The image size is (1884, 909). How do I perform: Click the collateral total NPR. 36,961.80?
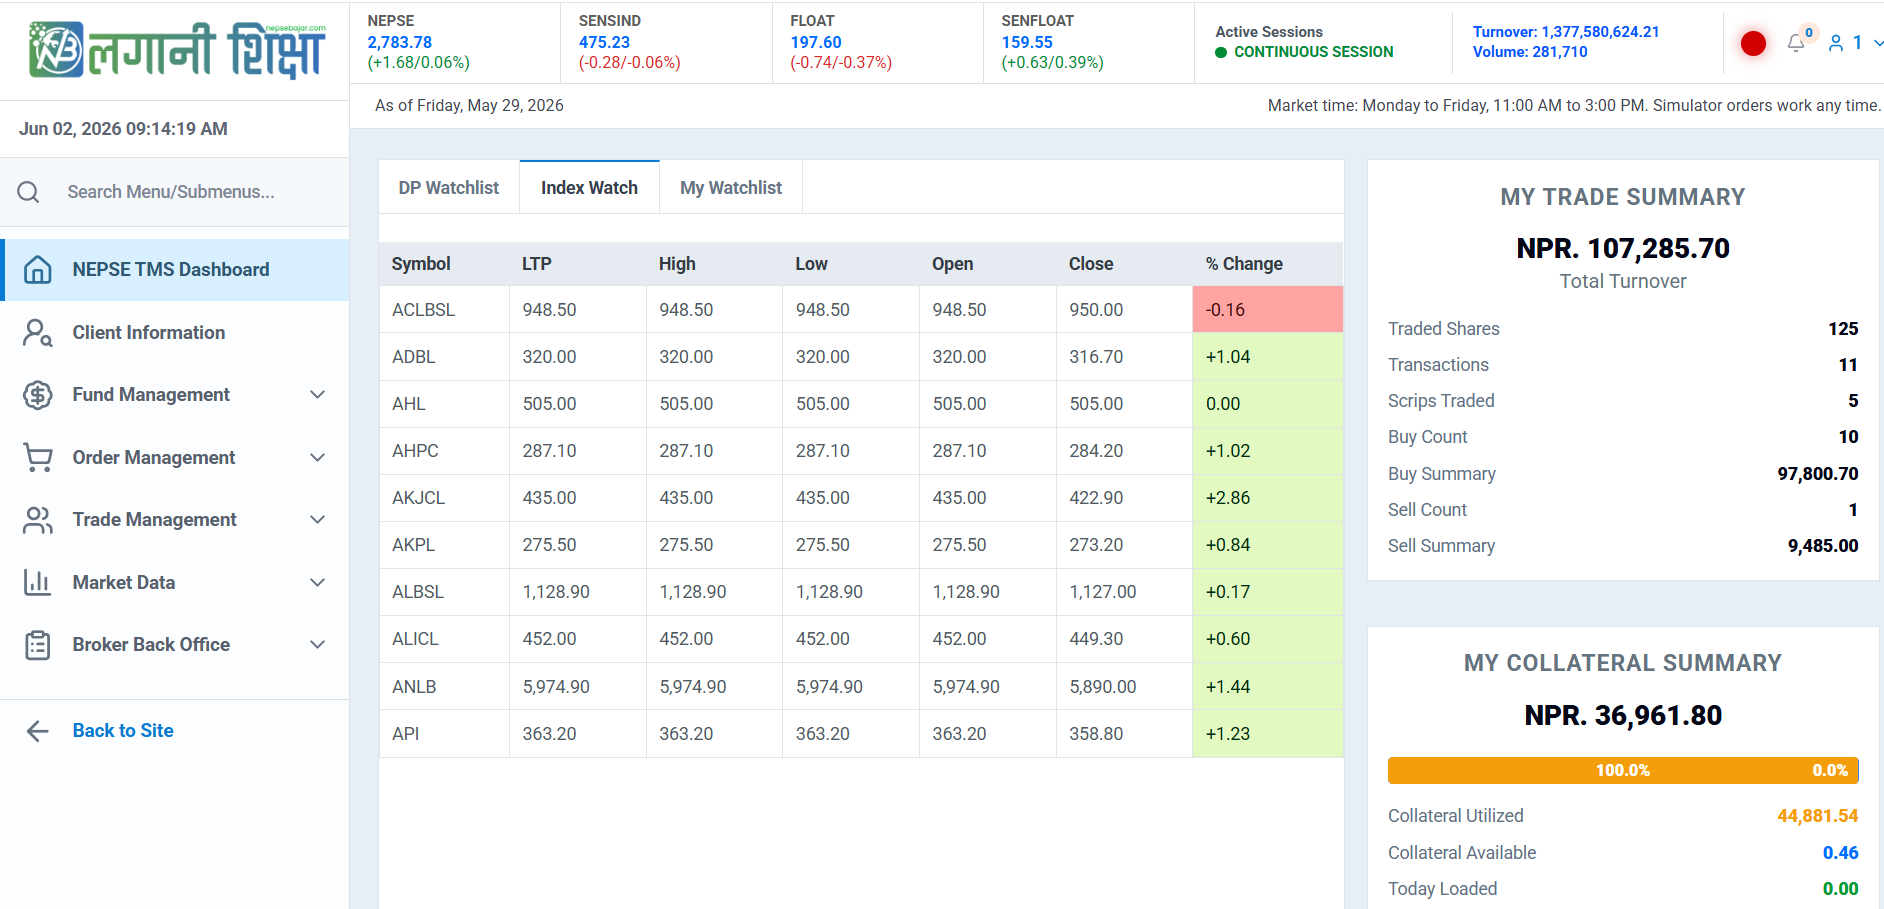[1623, 716]
